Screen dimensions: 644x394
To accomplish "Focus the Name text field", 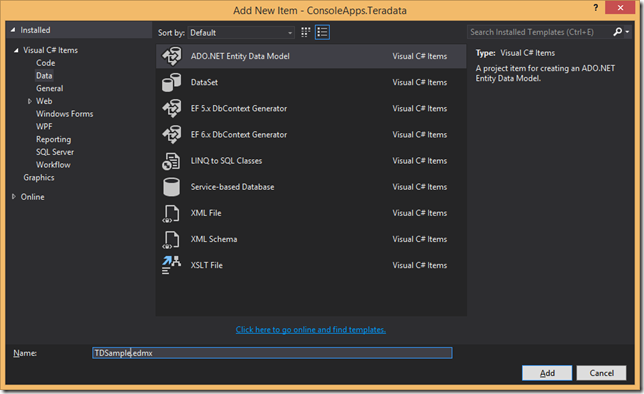I will click(x=272, y=353).
